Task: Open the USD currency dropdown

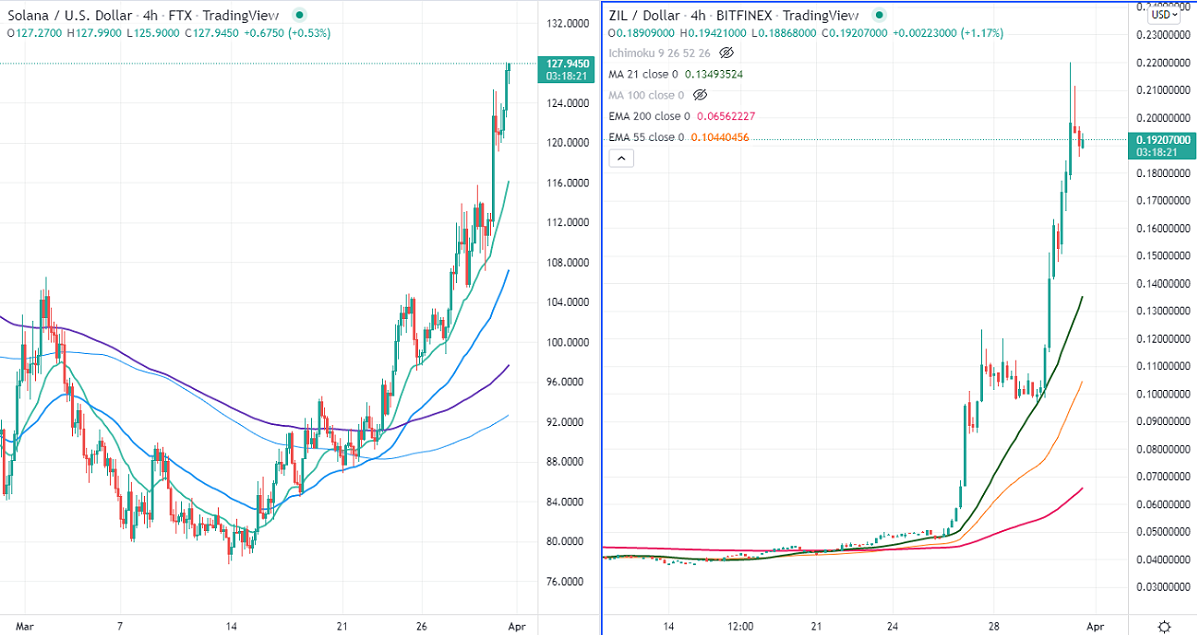Action: [x=1161, y=14]
